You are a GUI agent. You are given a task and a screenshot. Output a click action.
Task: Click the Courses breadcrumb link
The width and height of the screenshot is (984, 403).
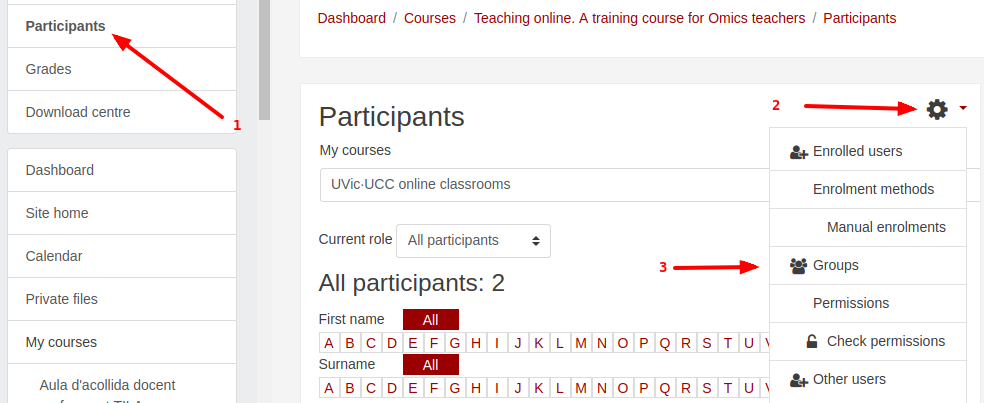(x=430, y=18)
